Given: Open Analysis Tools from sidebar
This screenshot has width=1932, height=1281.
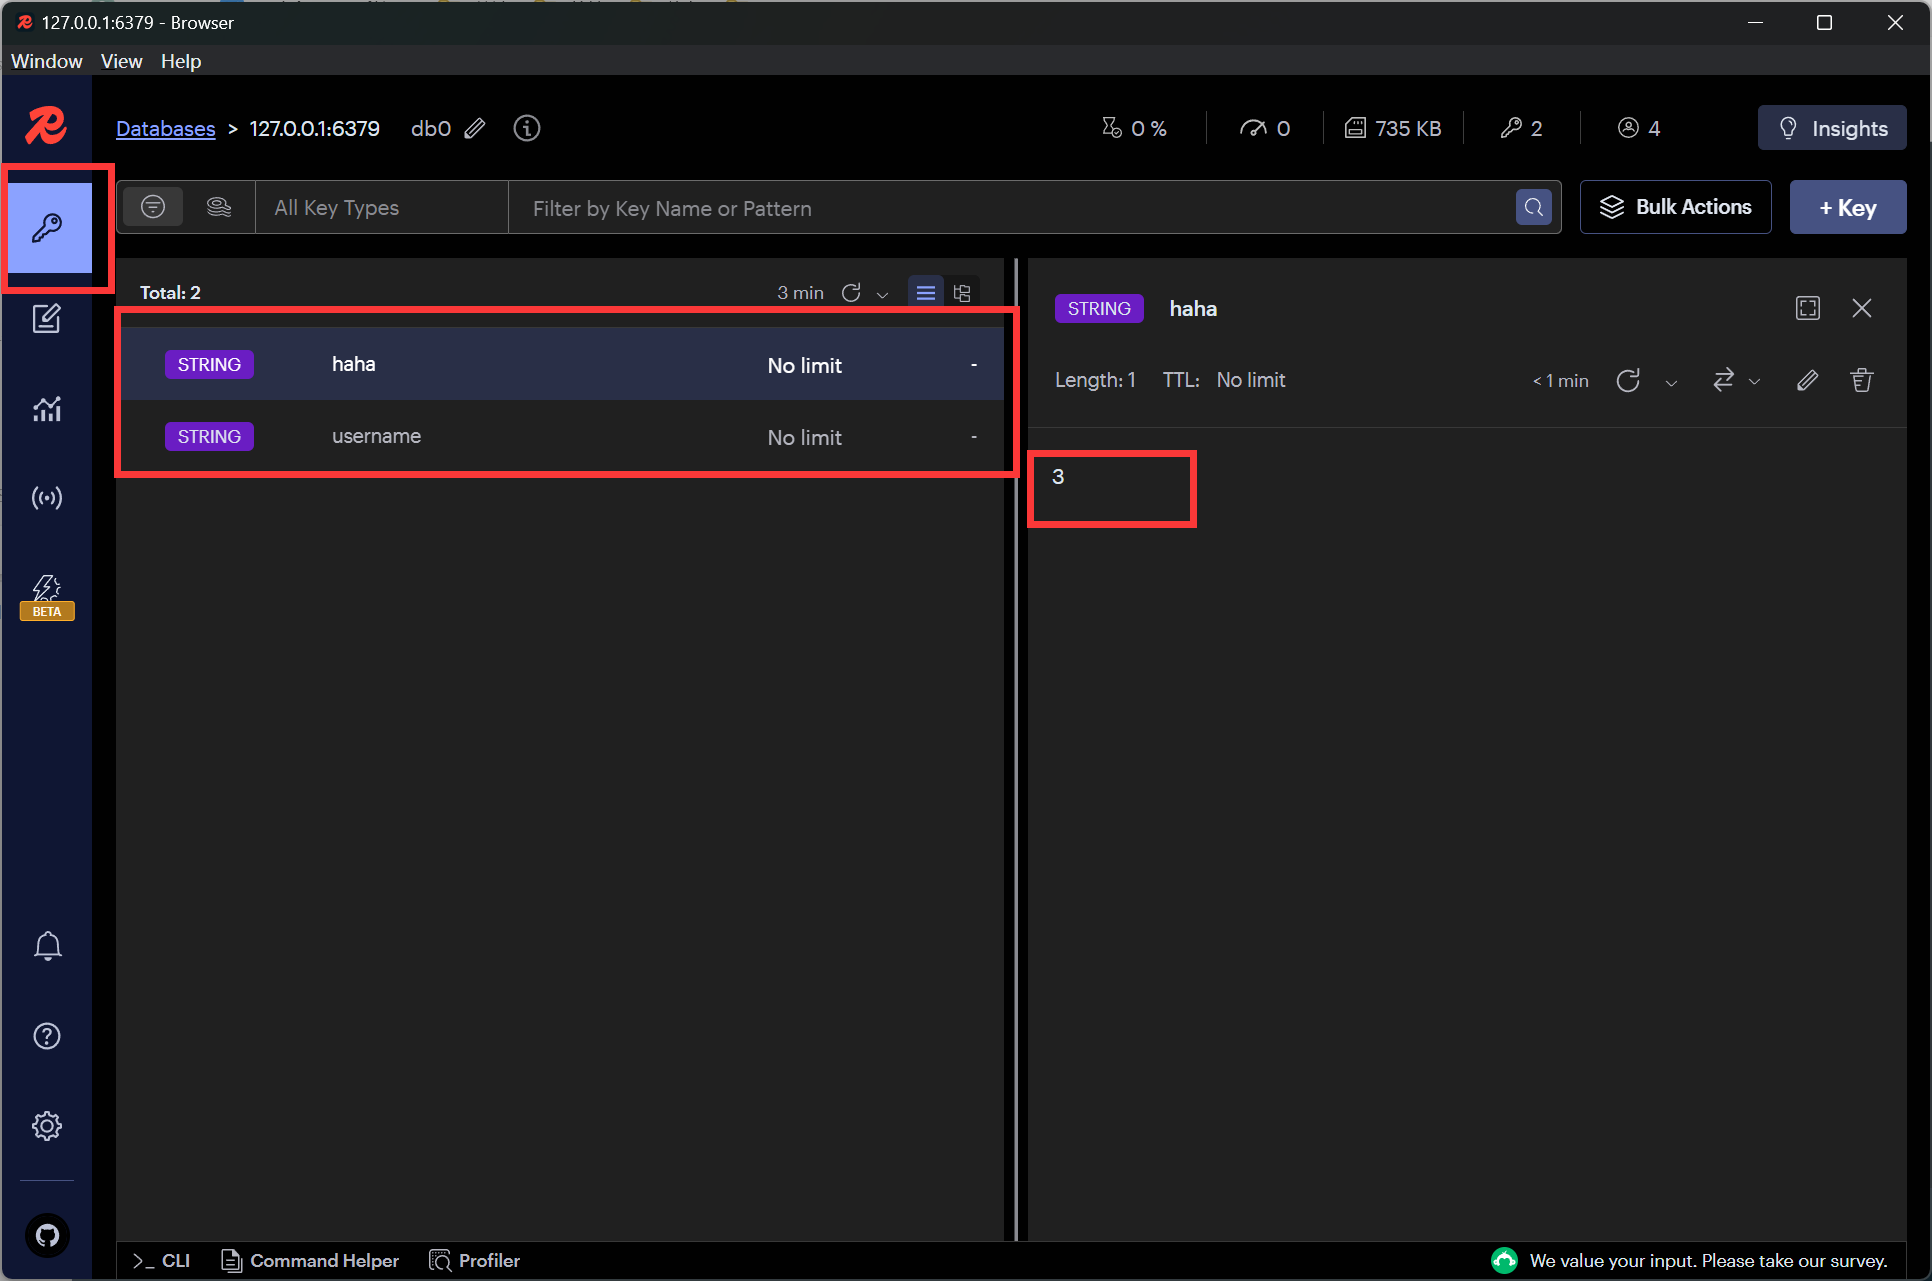Looking at the screenshot, I should [47, 408].
